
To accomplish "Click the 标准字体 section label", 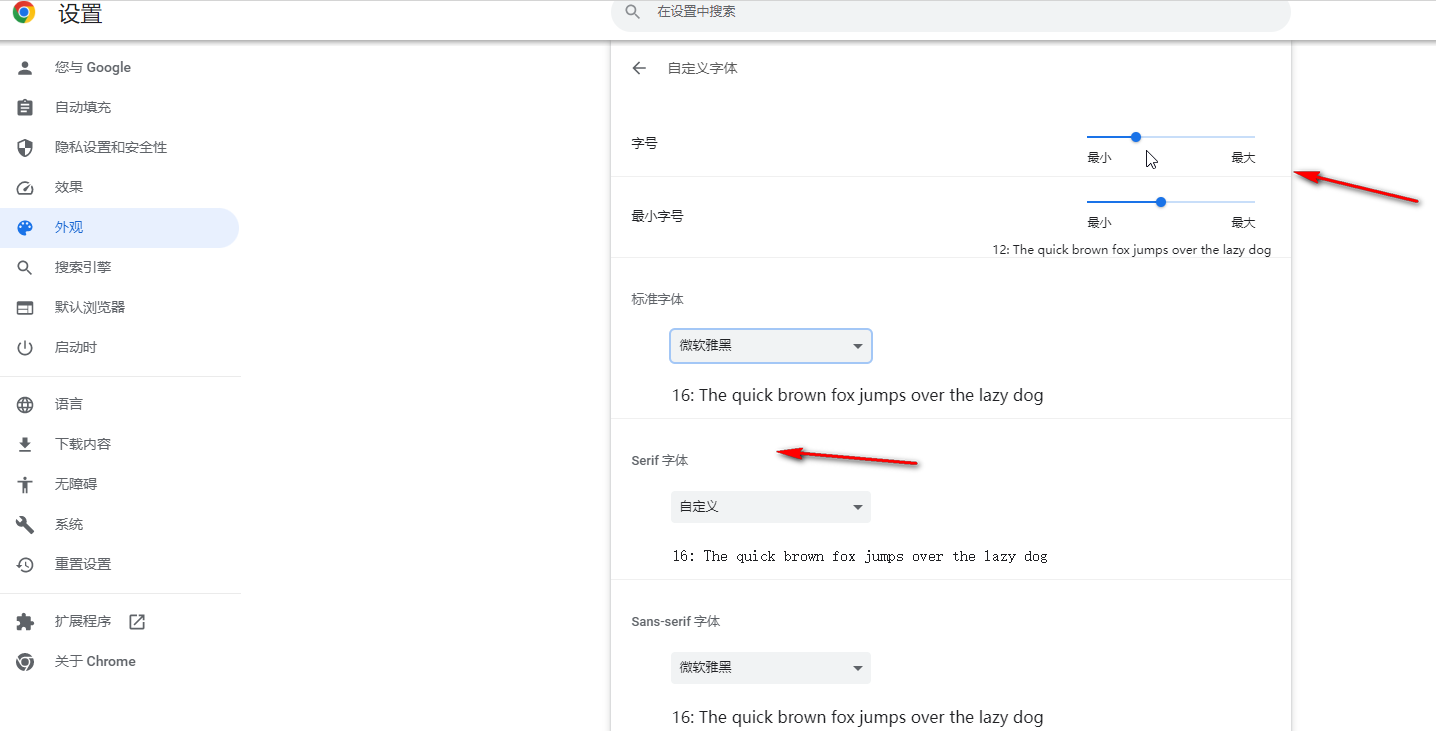I will pyautogui.click(x=658, y=300).
